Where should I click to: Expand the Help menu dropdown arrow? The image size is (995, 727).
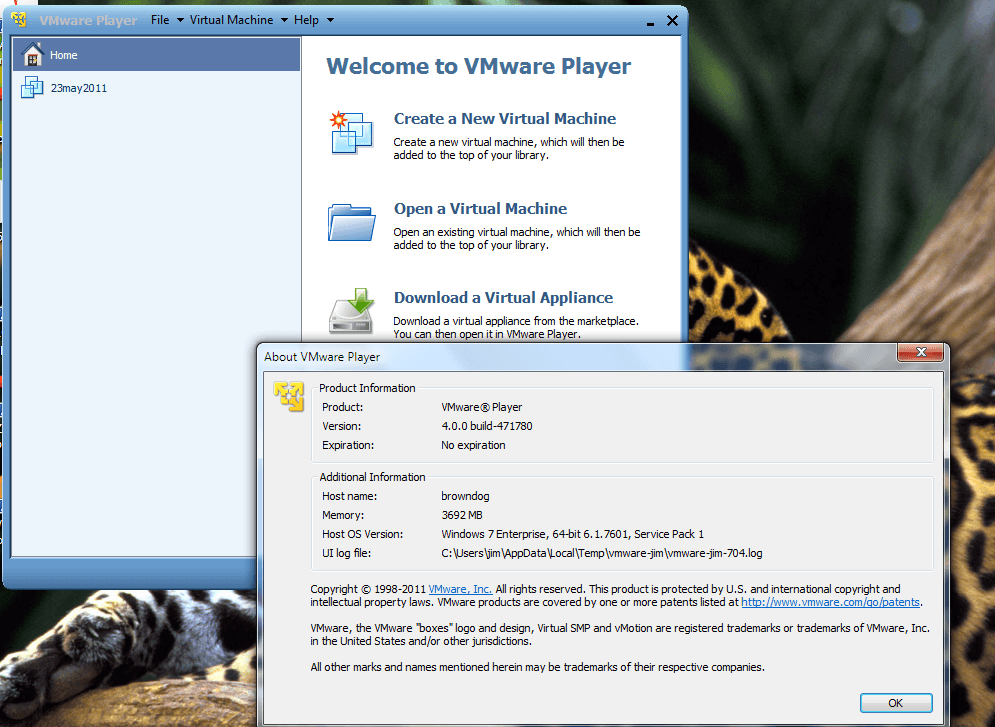pos(330,20)
